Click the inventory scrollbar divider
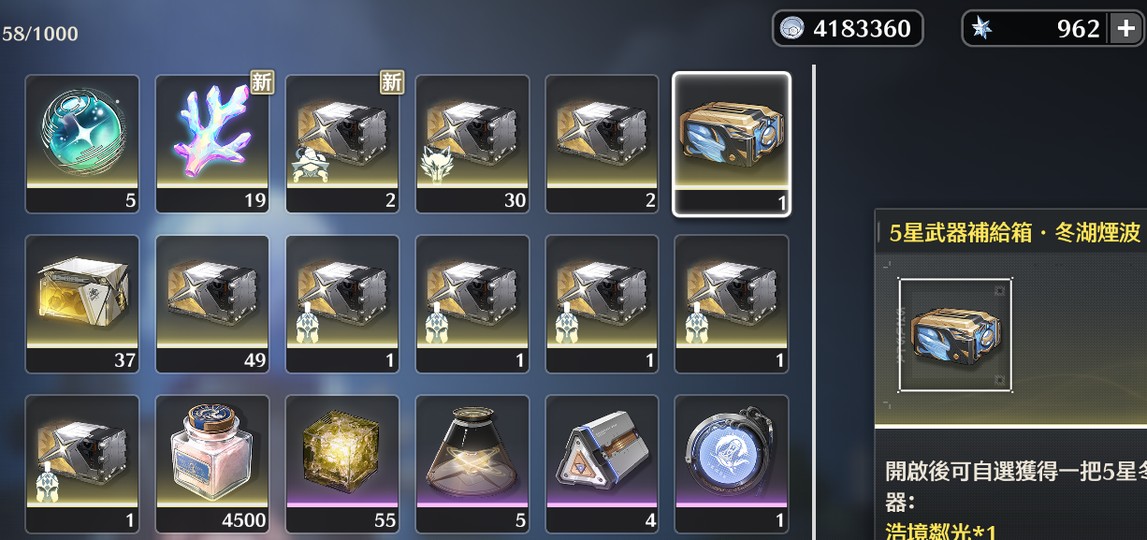 [813, 301]
